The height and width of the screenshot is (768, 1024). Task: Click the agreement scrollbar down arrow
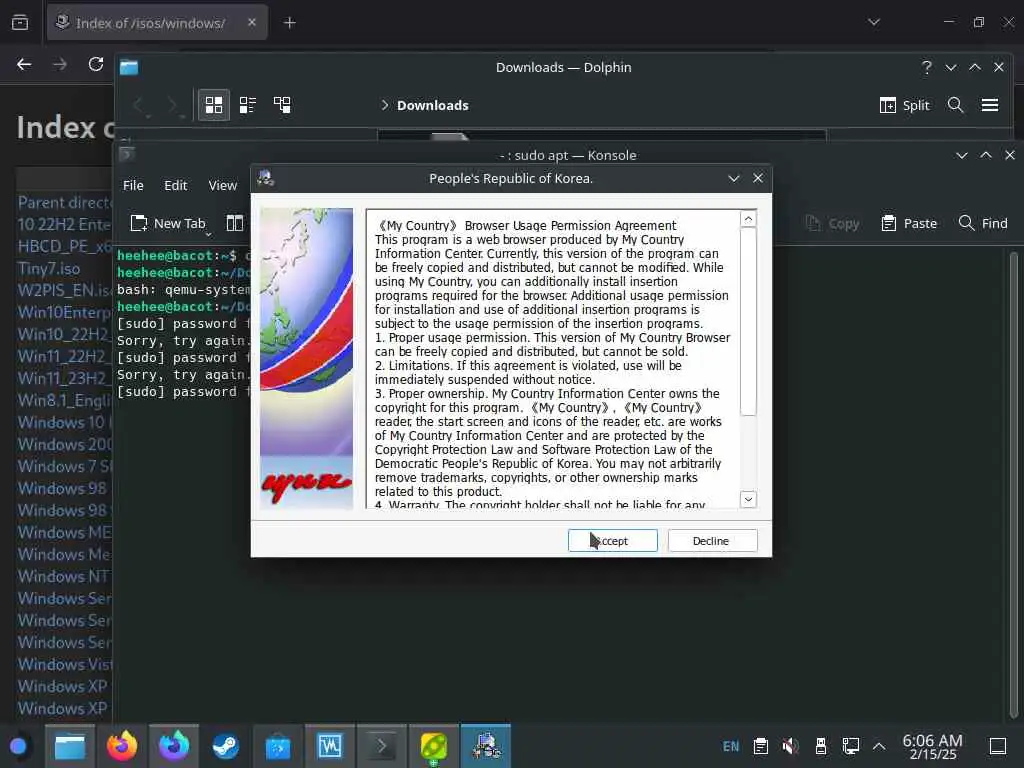(x=748, y=500)
